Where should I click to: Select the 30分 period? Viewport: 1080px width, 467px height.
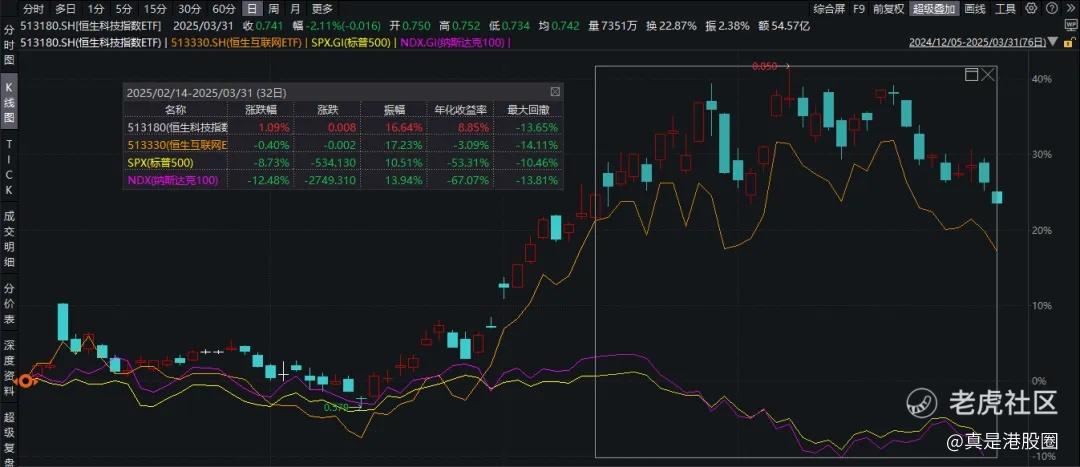pos(189,9)
